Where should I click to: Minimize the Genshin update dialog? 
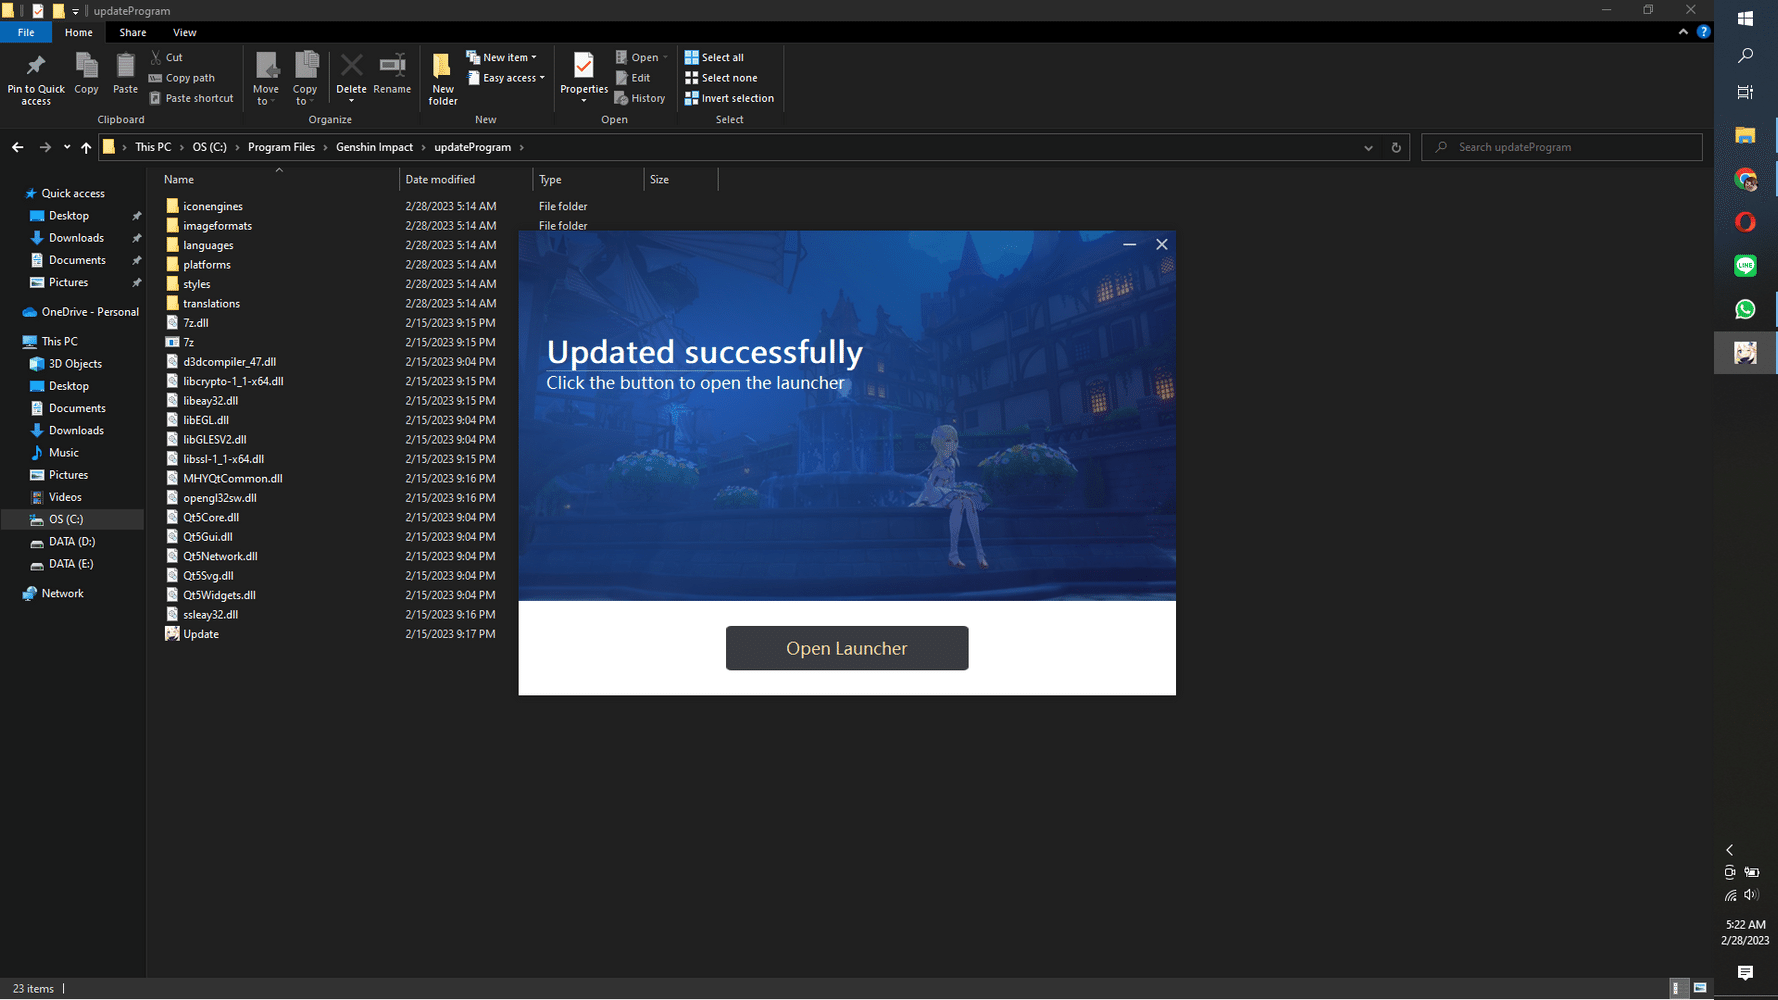[x=1129, y=244]
